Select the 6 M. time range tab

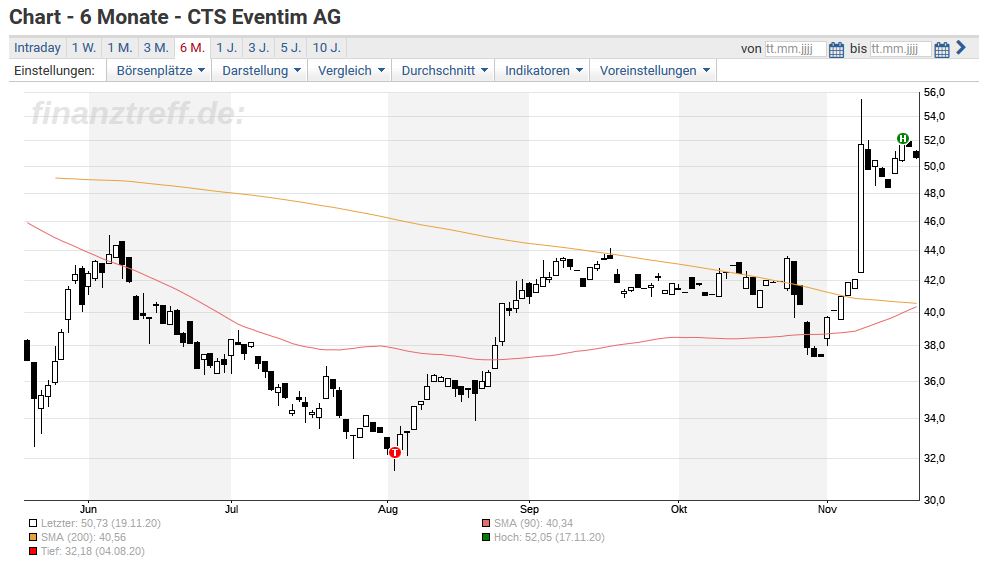click(x=192, y=48)
